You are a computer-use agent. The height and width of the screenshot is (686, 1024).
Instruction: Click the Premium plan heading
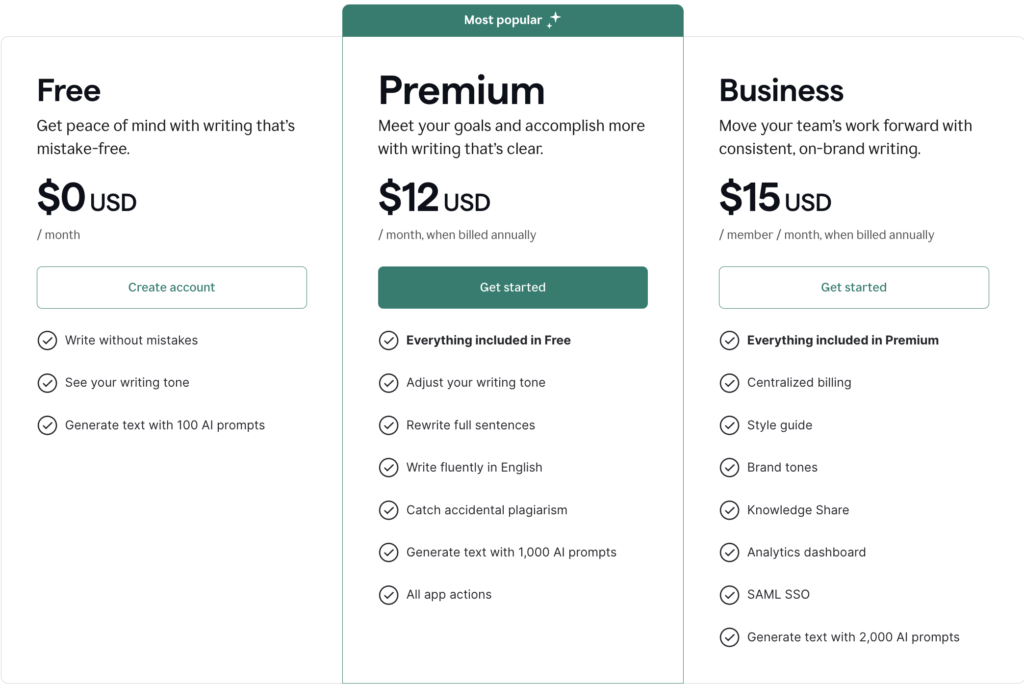(x=461, y=91)
